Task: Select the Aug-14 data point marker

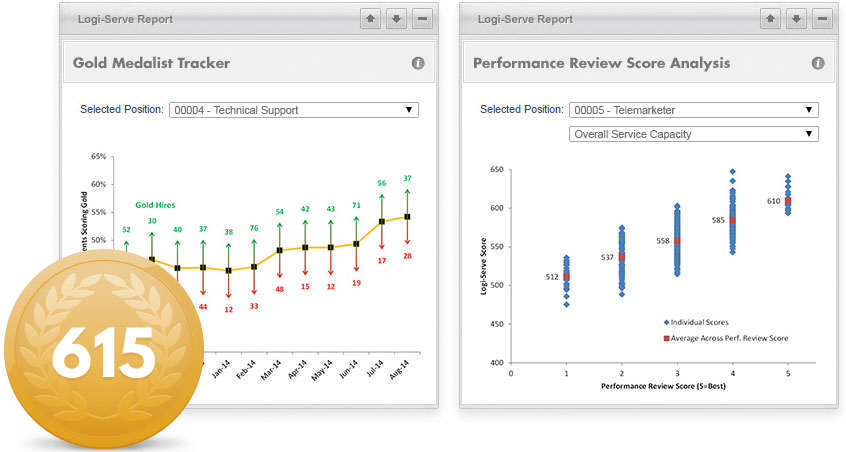Action: click(407, 217)
